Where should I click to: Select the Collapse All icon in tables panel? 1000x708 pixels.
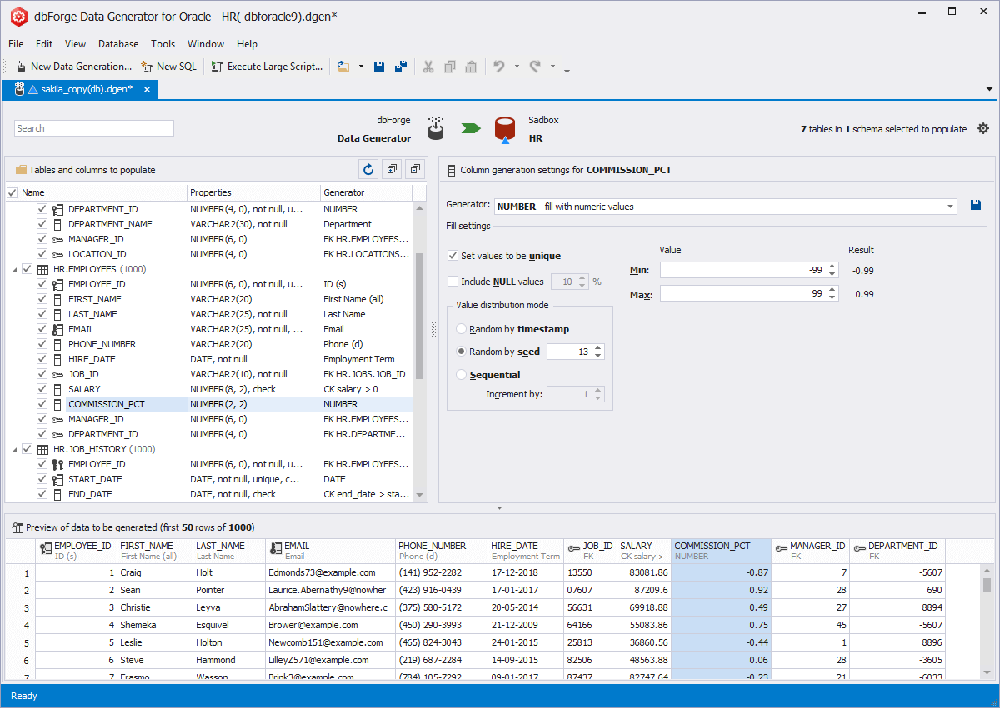413,169
